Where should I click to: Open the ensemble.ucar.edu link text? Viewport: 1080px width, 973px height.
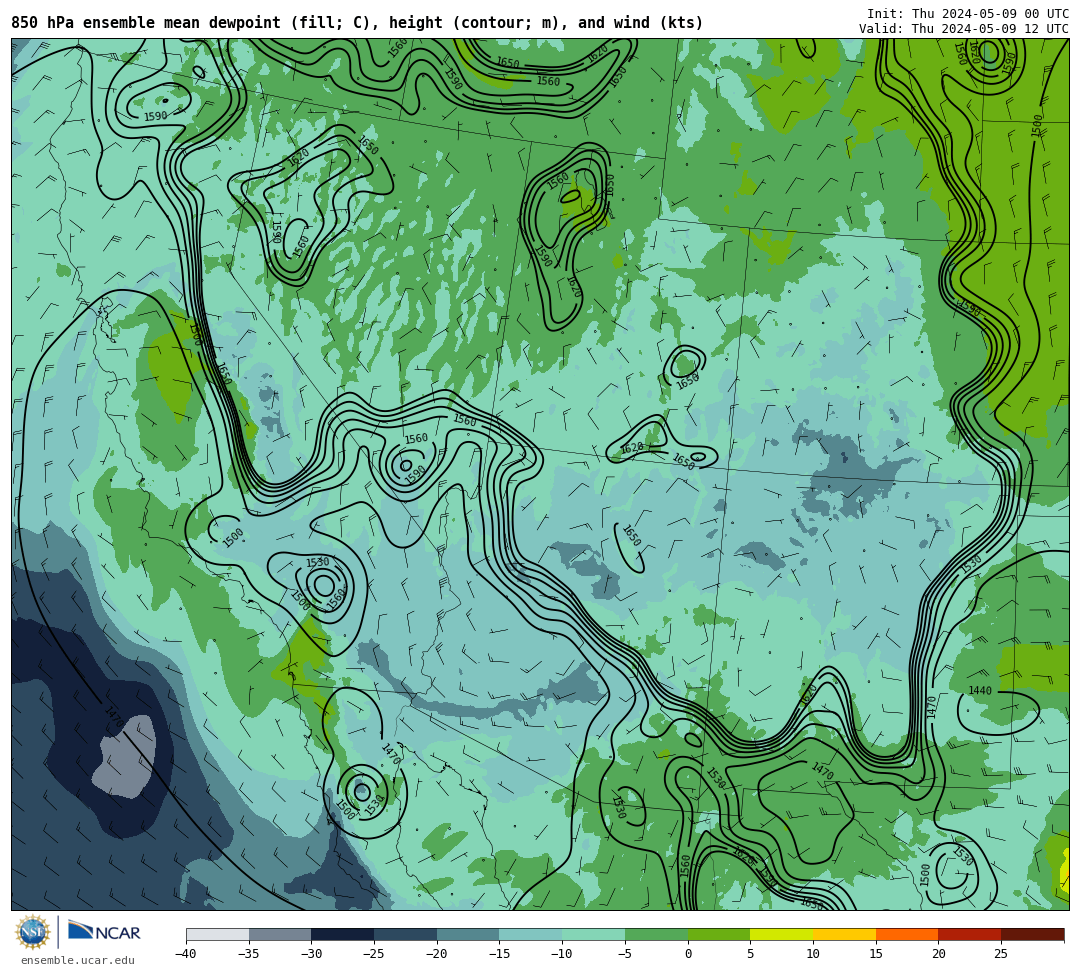click(x=78, y=960)
